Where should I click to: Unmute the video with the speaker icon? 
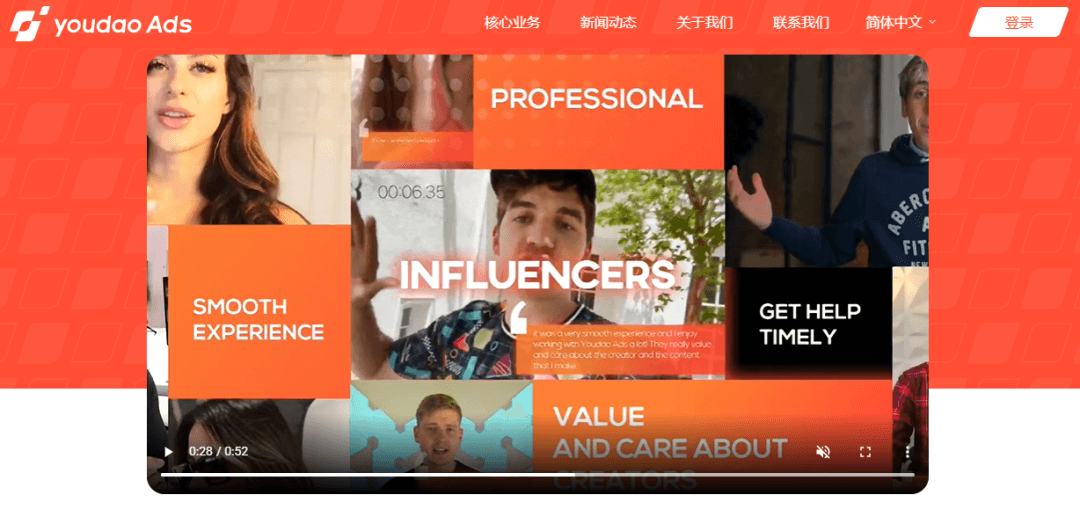823,452
